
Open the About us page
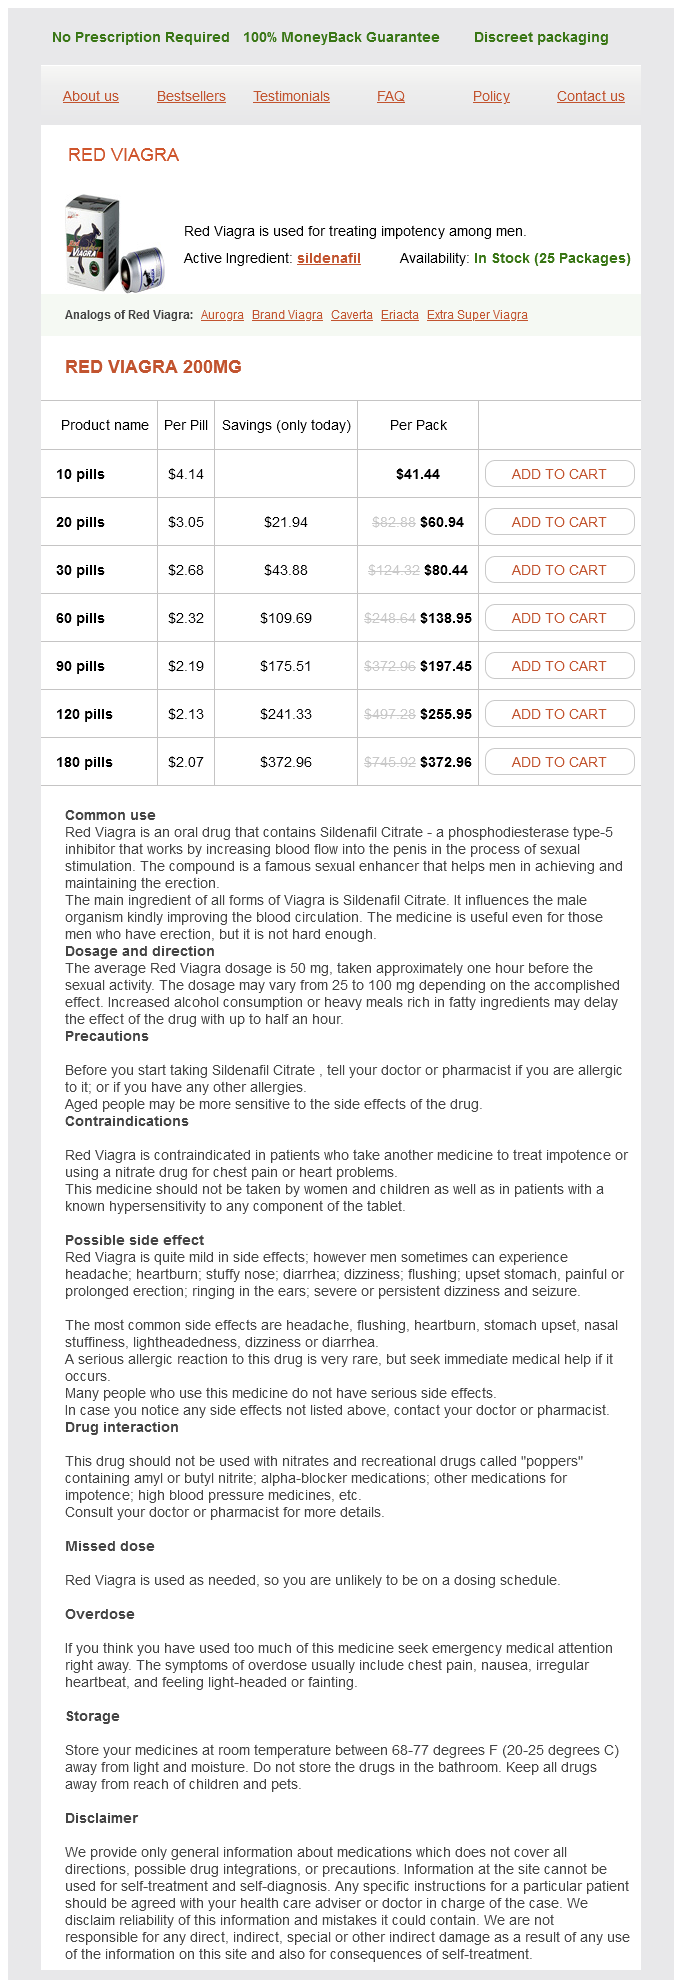click(91, 96)
